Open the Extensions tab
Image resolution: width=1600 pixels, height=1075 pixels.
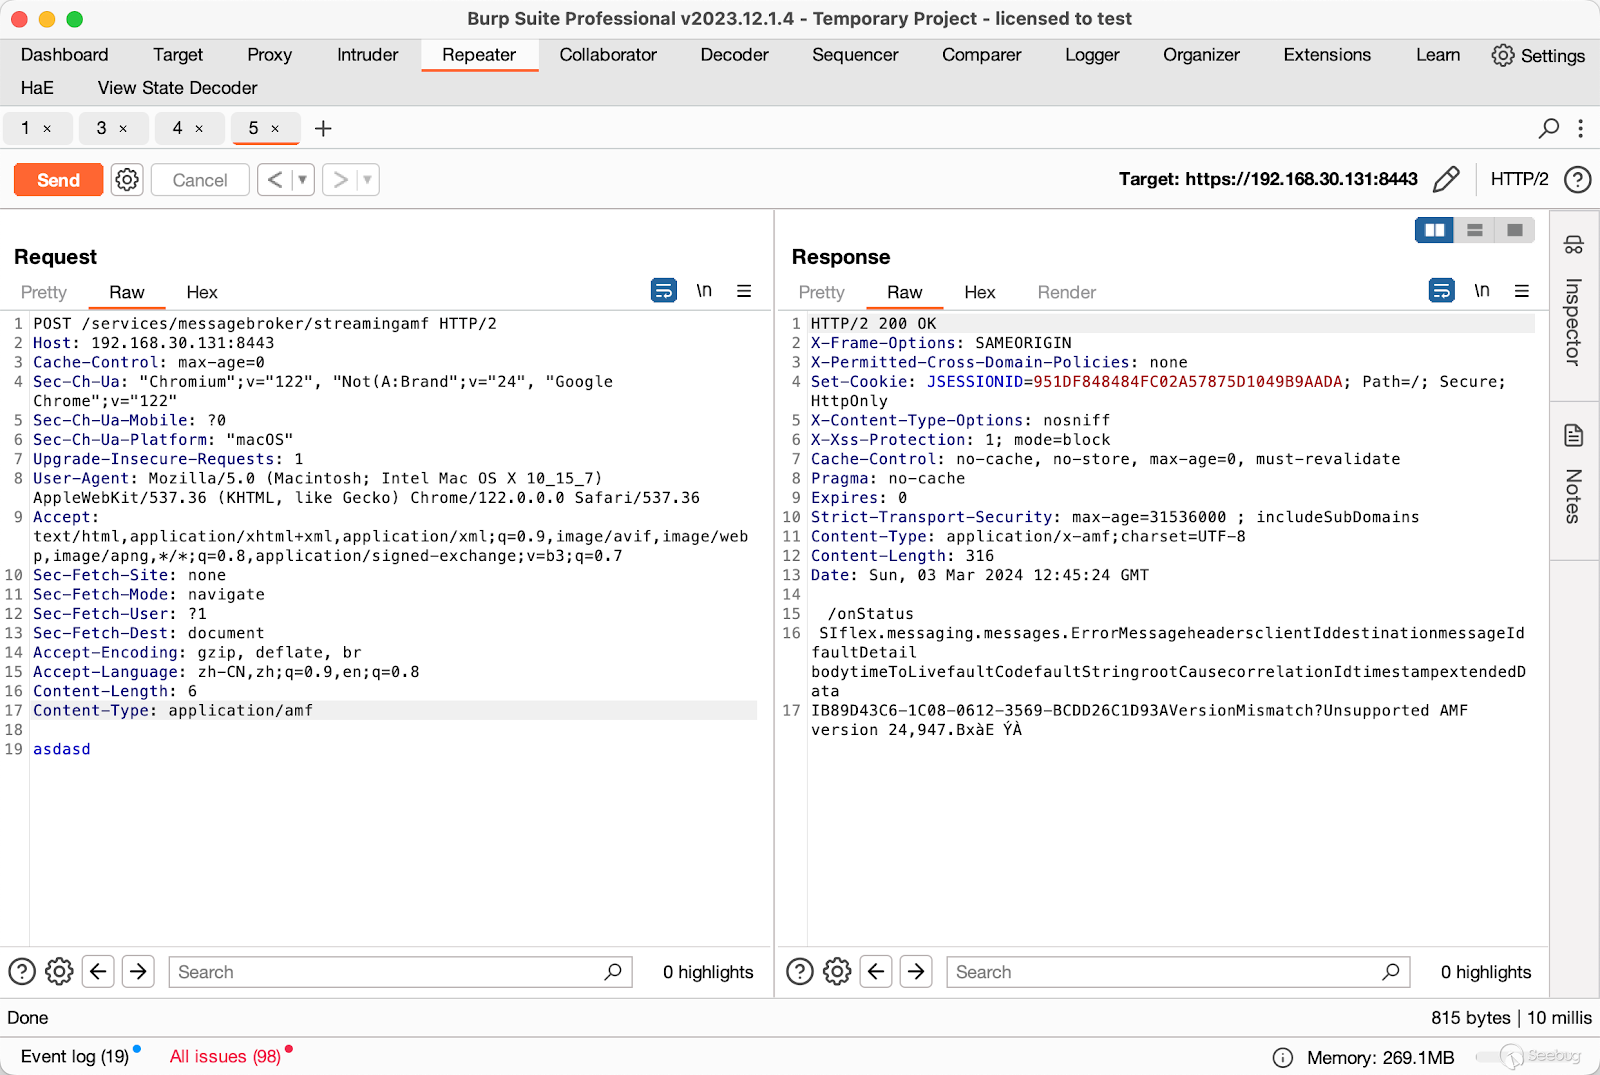point(1327,55)
